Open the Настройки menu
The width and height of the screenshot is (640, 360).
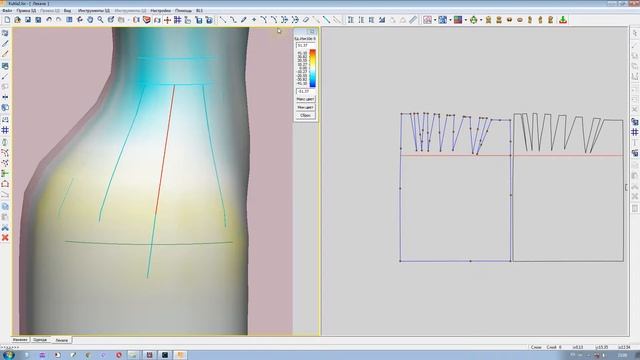pyautogui.click(x=160, y=10)
